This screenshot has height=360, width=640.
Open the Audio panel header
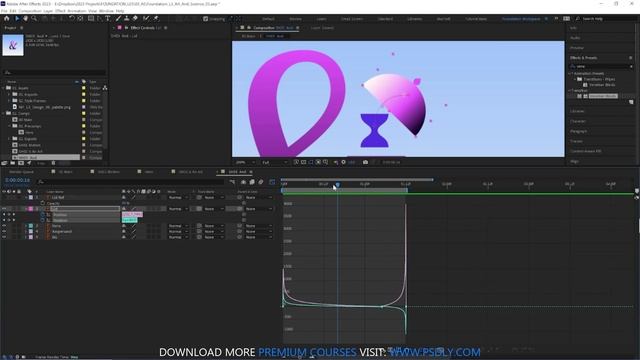coord(575,38)
